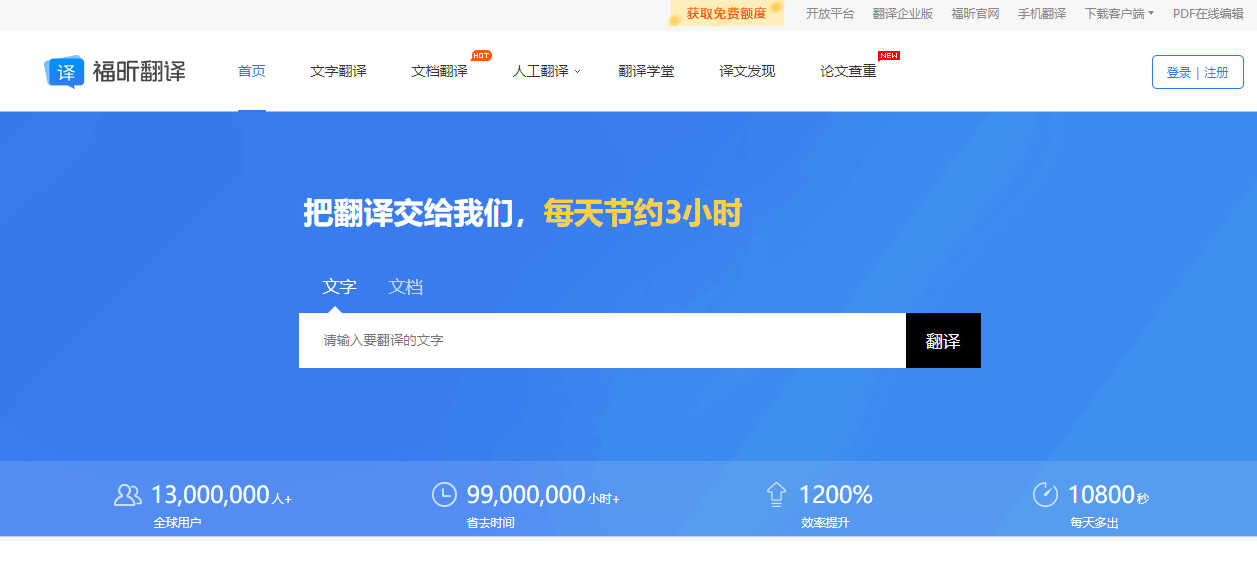Click the 全球用户 label

177,523
